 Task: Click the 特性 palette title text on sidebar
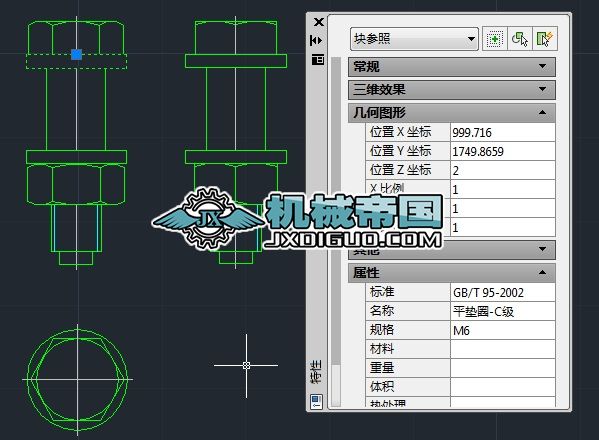(x=317, y=372)
